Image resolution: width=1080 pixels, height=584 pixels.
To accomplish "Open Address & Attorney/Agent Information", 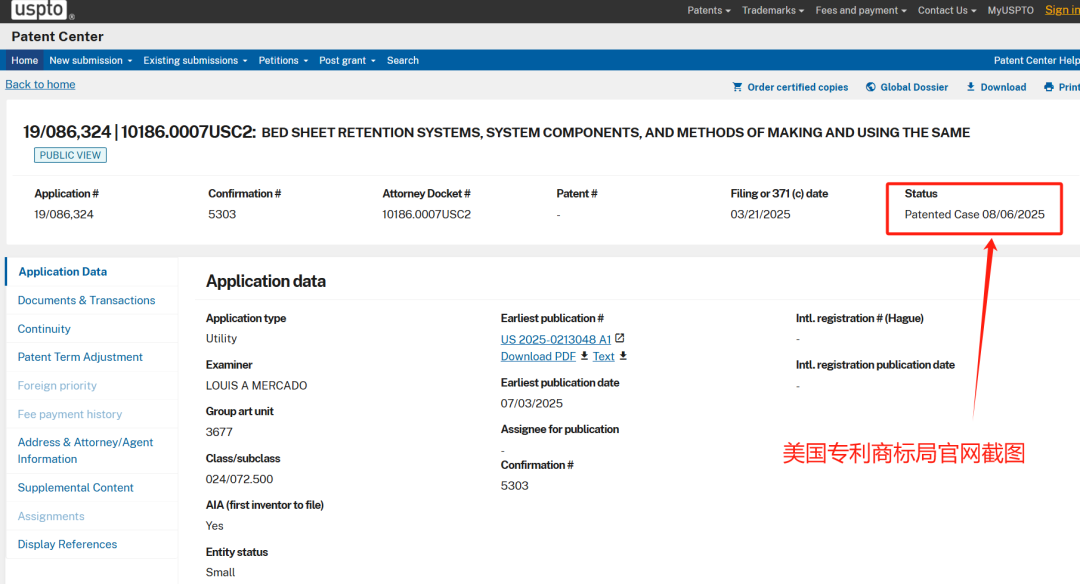I will click(85, 450).
